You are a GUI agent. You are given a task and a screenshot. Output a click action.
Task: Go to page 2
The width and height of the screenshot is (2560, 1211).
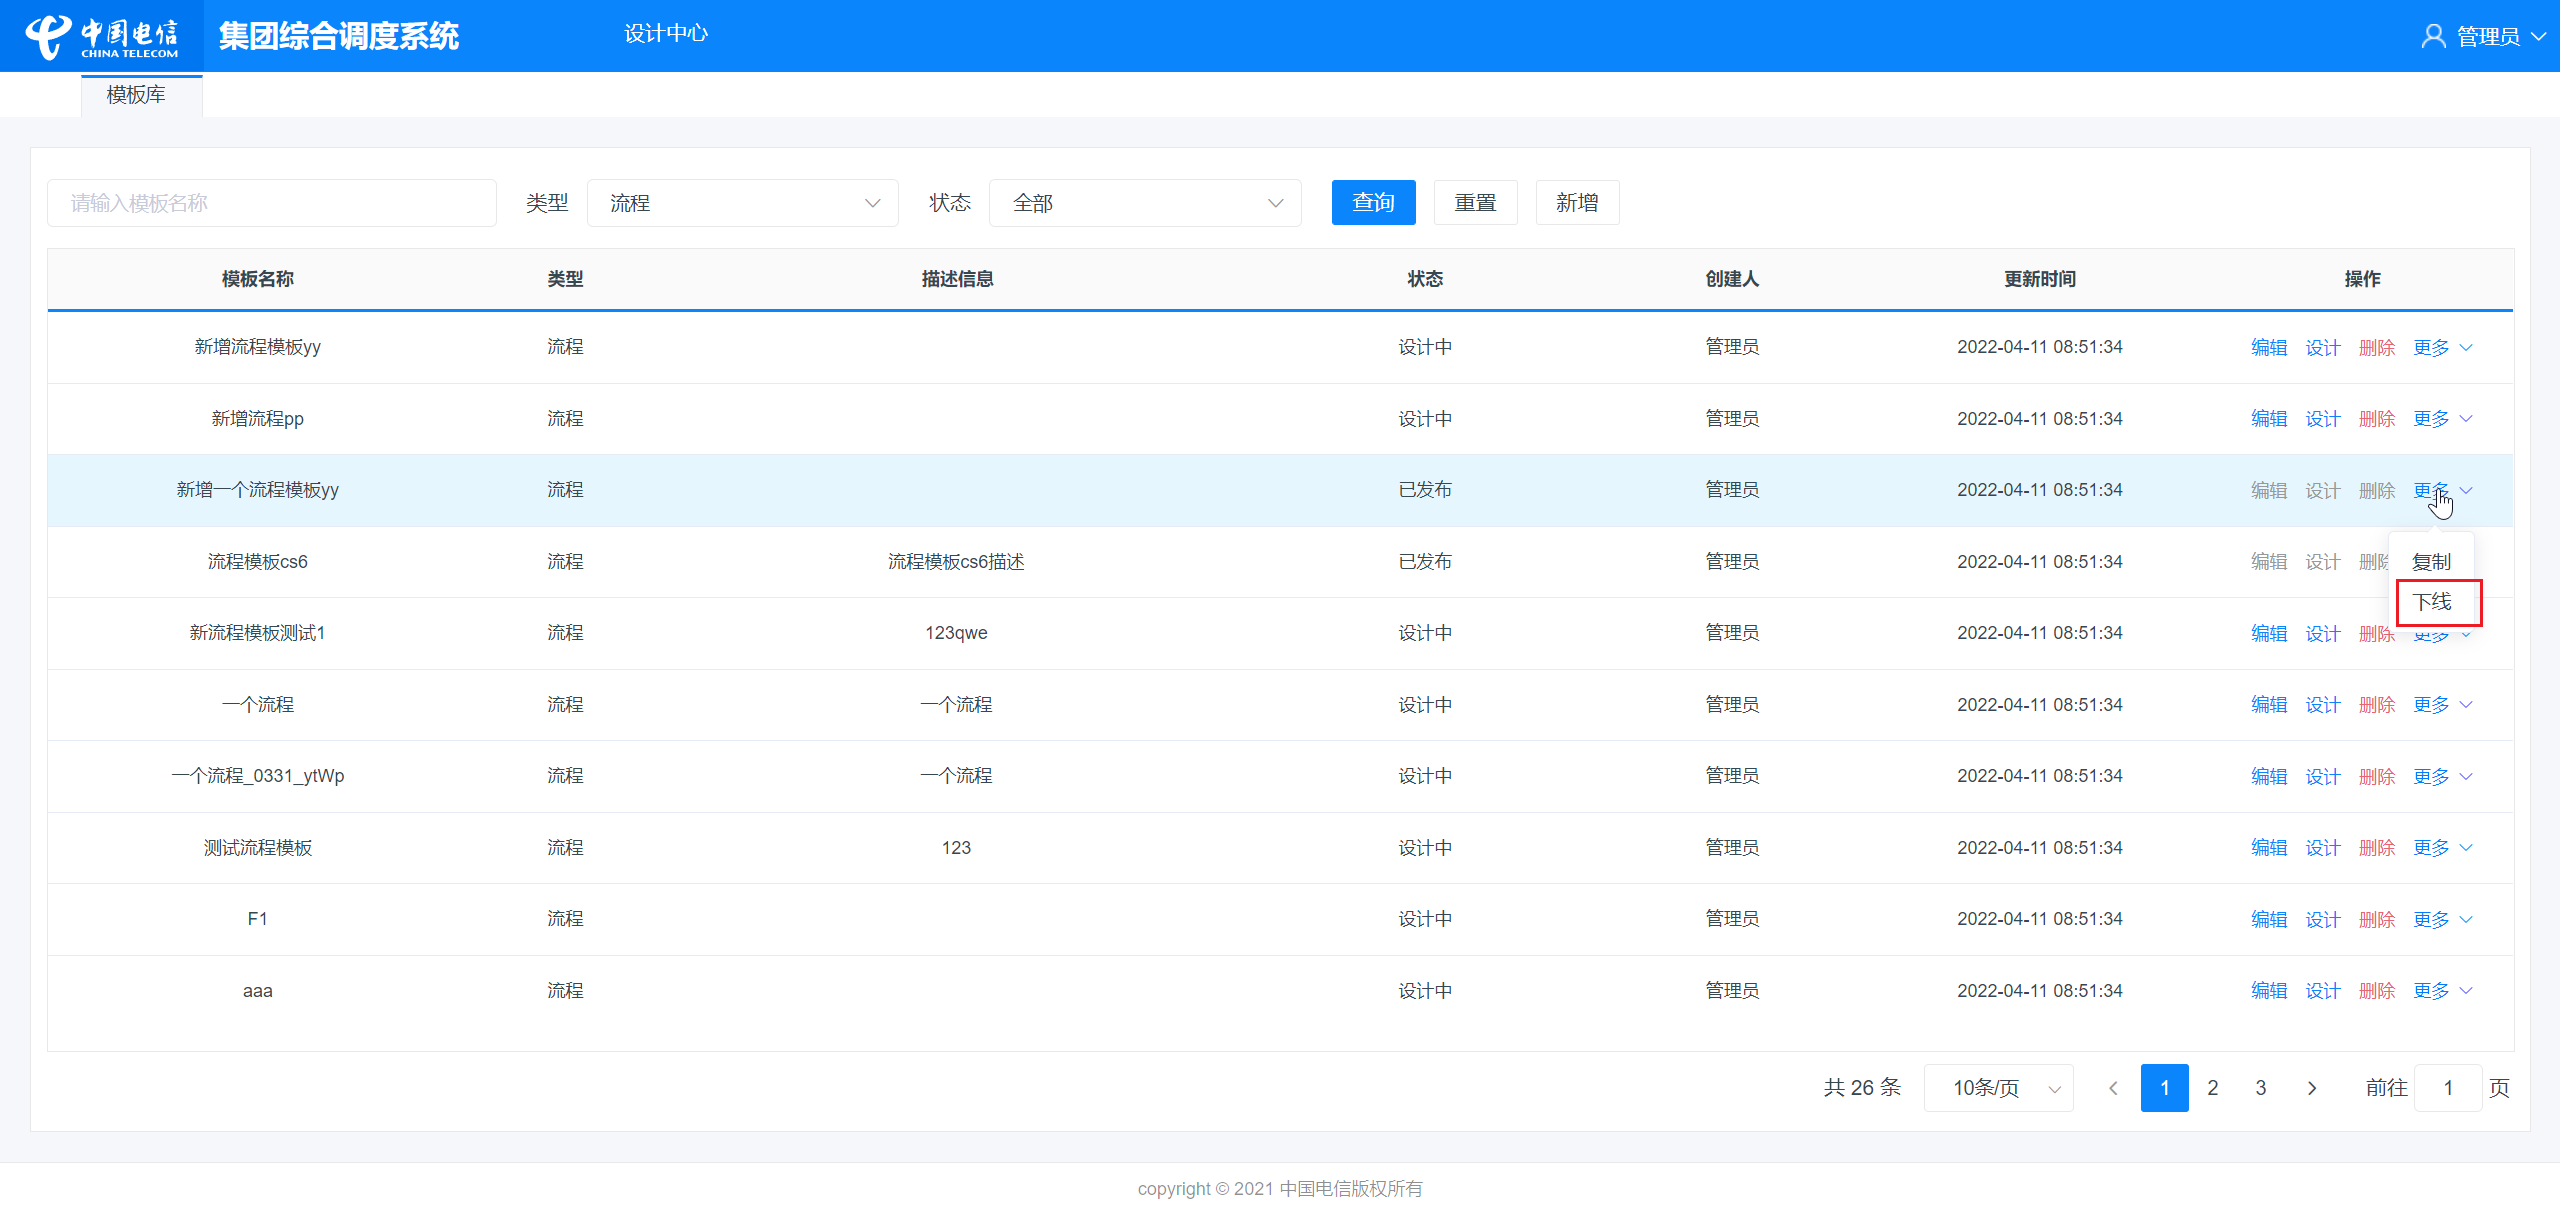[x=2213, y=1088]
